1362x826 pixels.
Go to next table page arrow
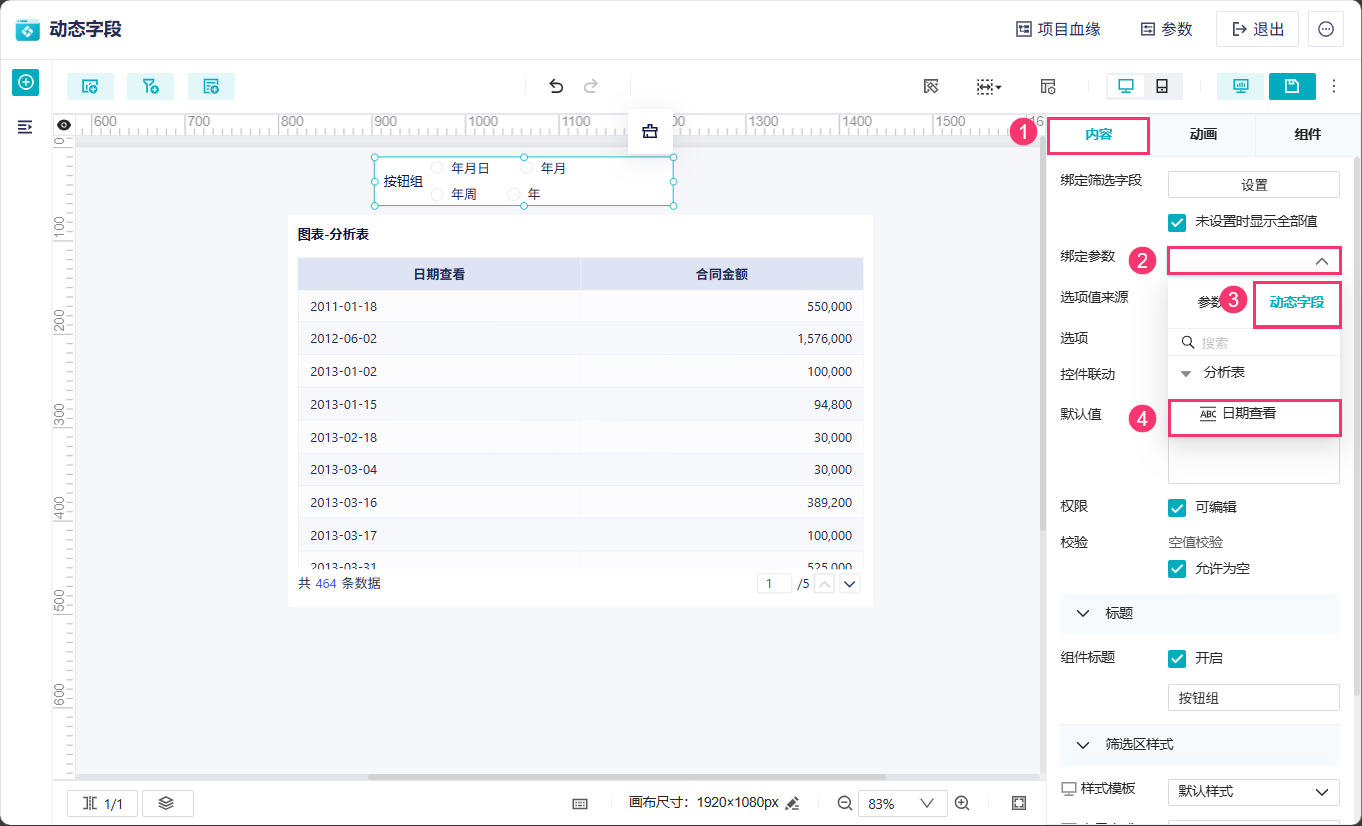tap(850, 584)
